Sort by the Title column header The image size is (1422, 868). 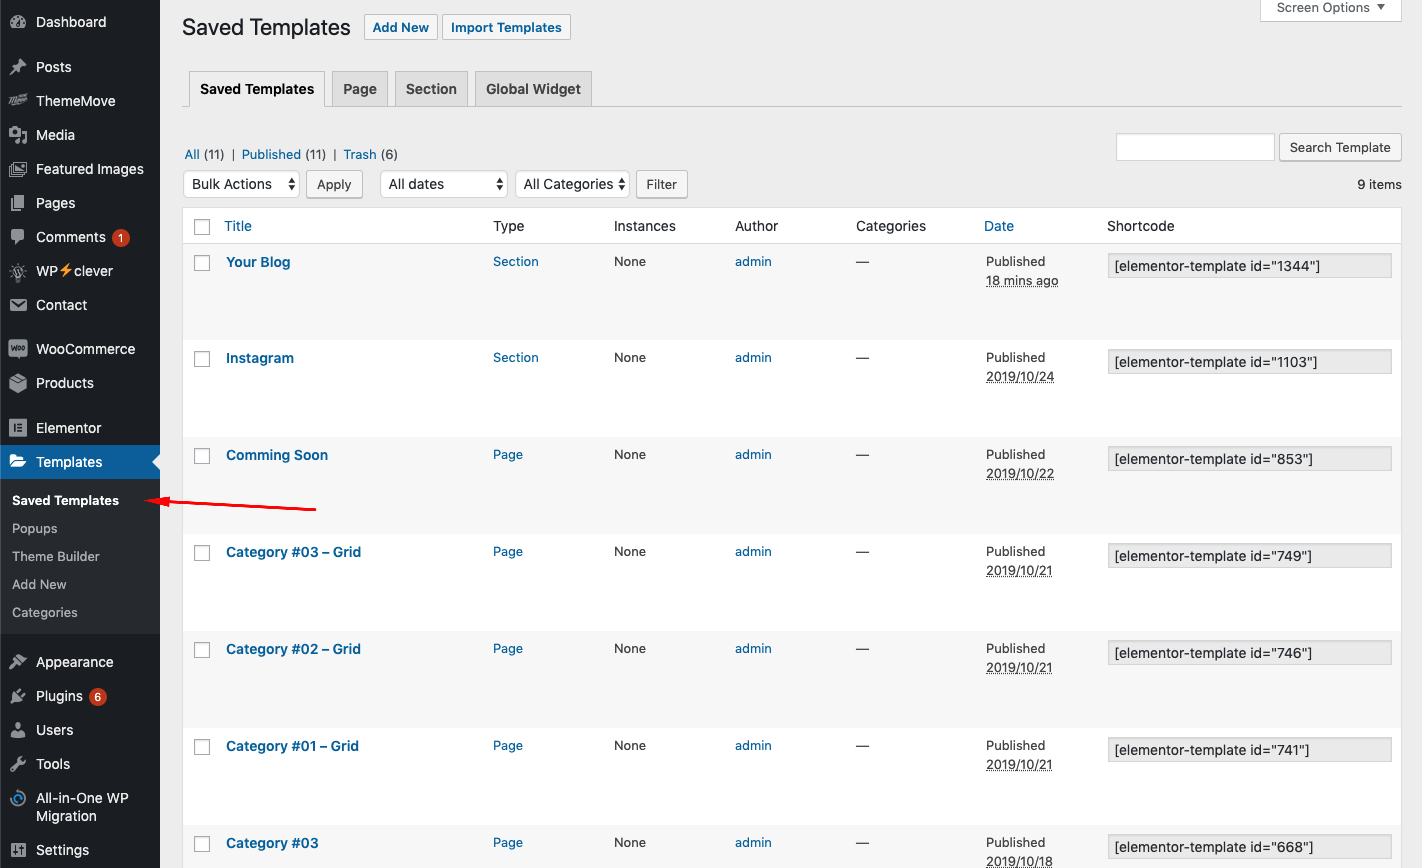(x=238, y=226)
